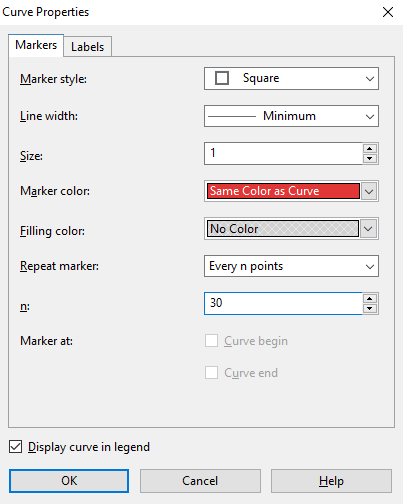Click the Cancel button

[200, 481]
